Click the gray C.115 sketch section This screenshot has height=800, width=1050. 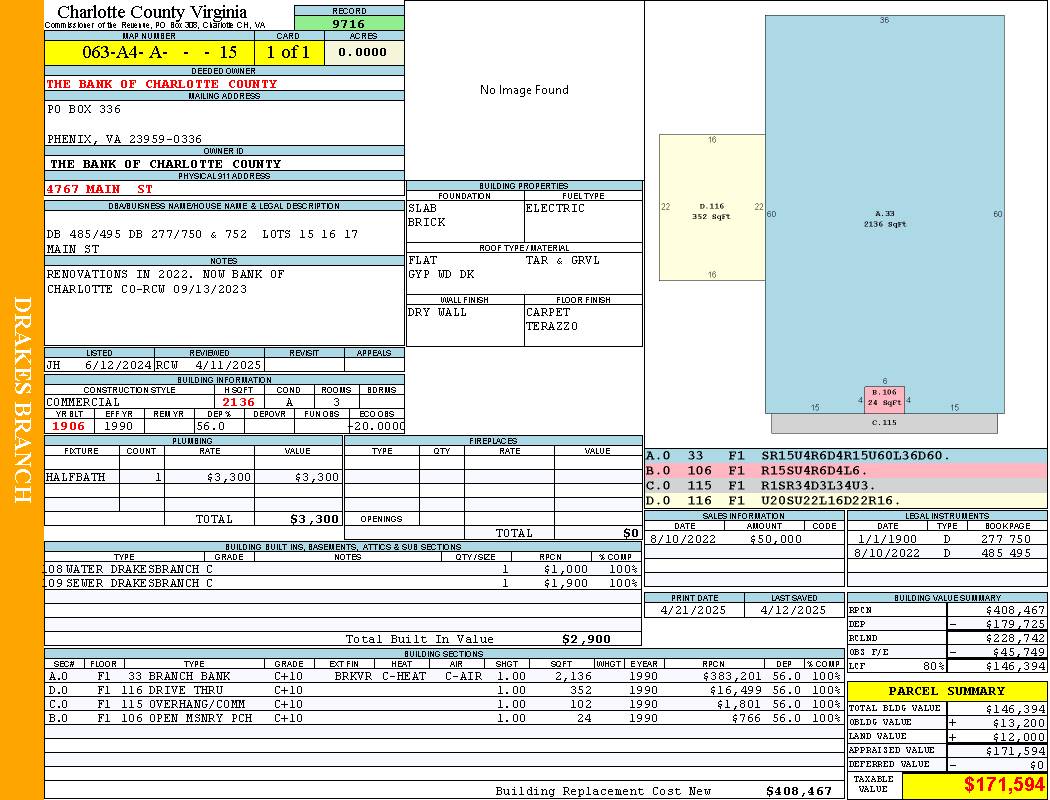click(x=884, y=423)
